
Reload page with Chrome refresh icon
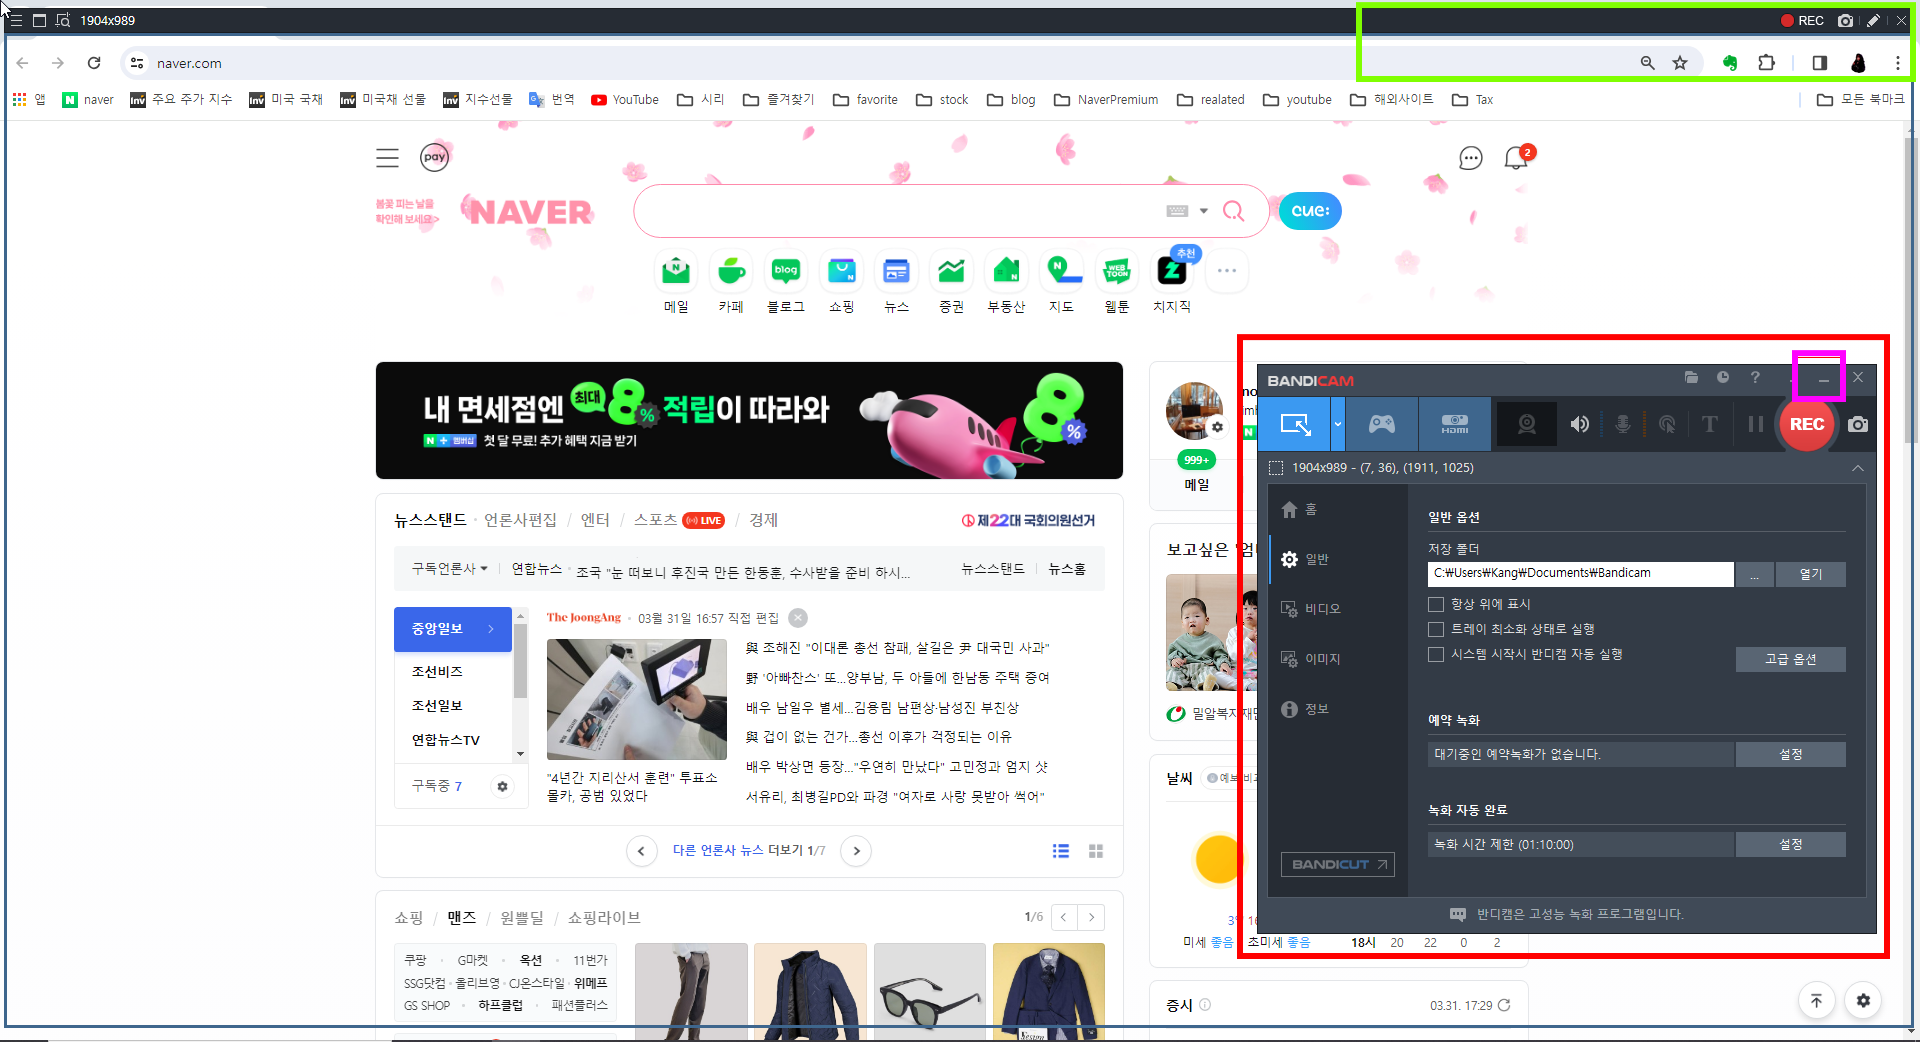click(94, 63)
